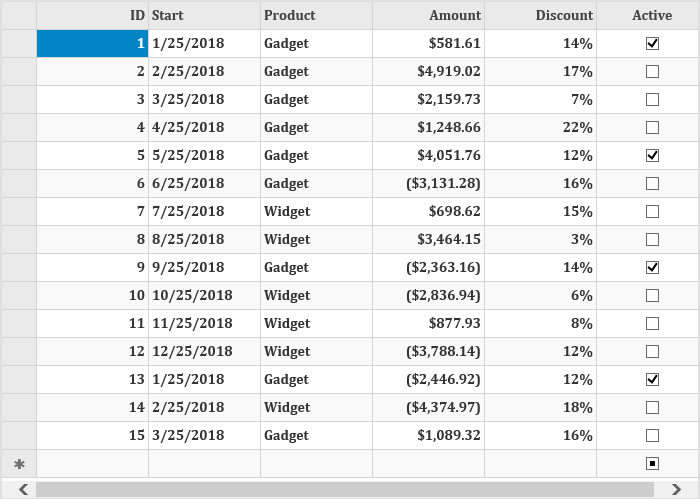700x499 pixels.
Task: Click the Product column header
Action: pos(316,15)
